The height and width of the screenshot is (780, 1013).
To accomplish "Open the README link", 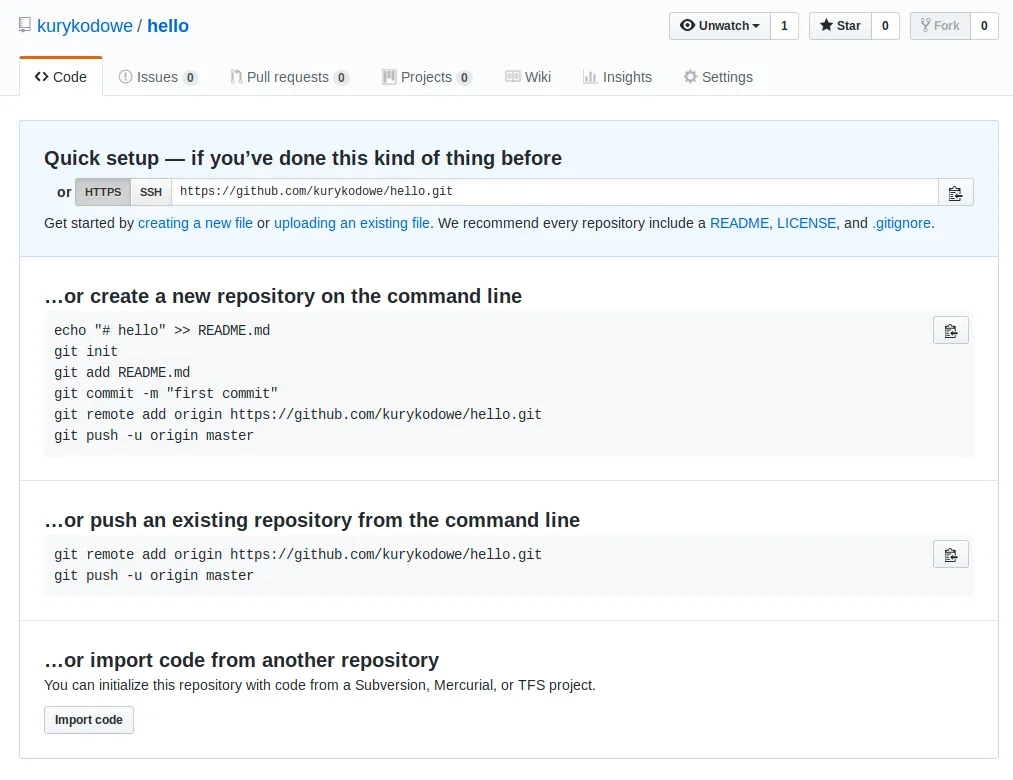I will click(x=739, y=223).
